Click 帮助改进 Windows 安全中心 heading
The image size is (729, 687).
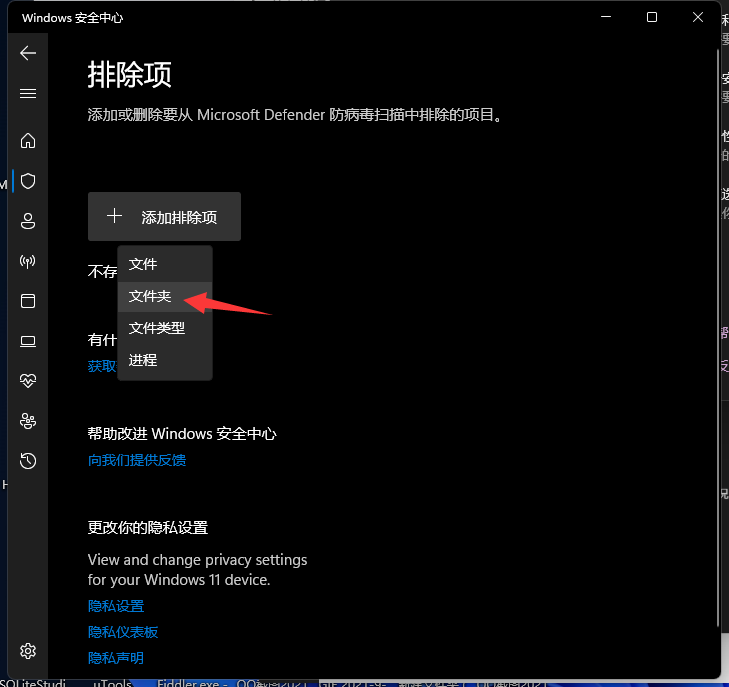[x=182, y=434]
